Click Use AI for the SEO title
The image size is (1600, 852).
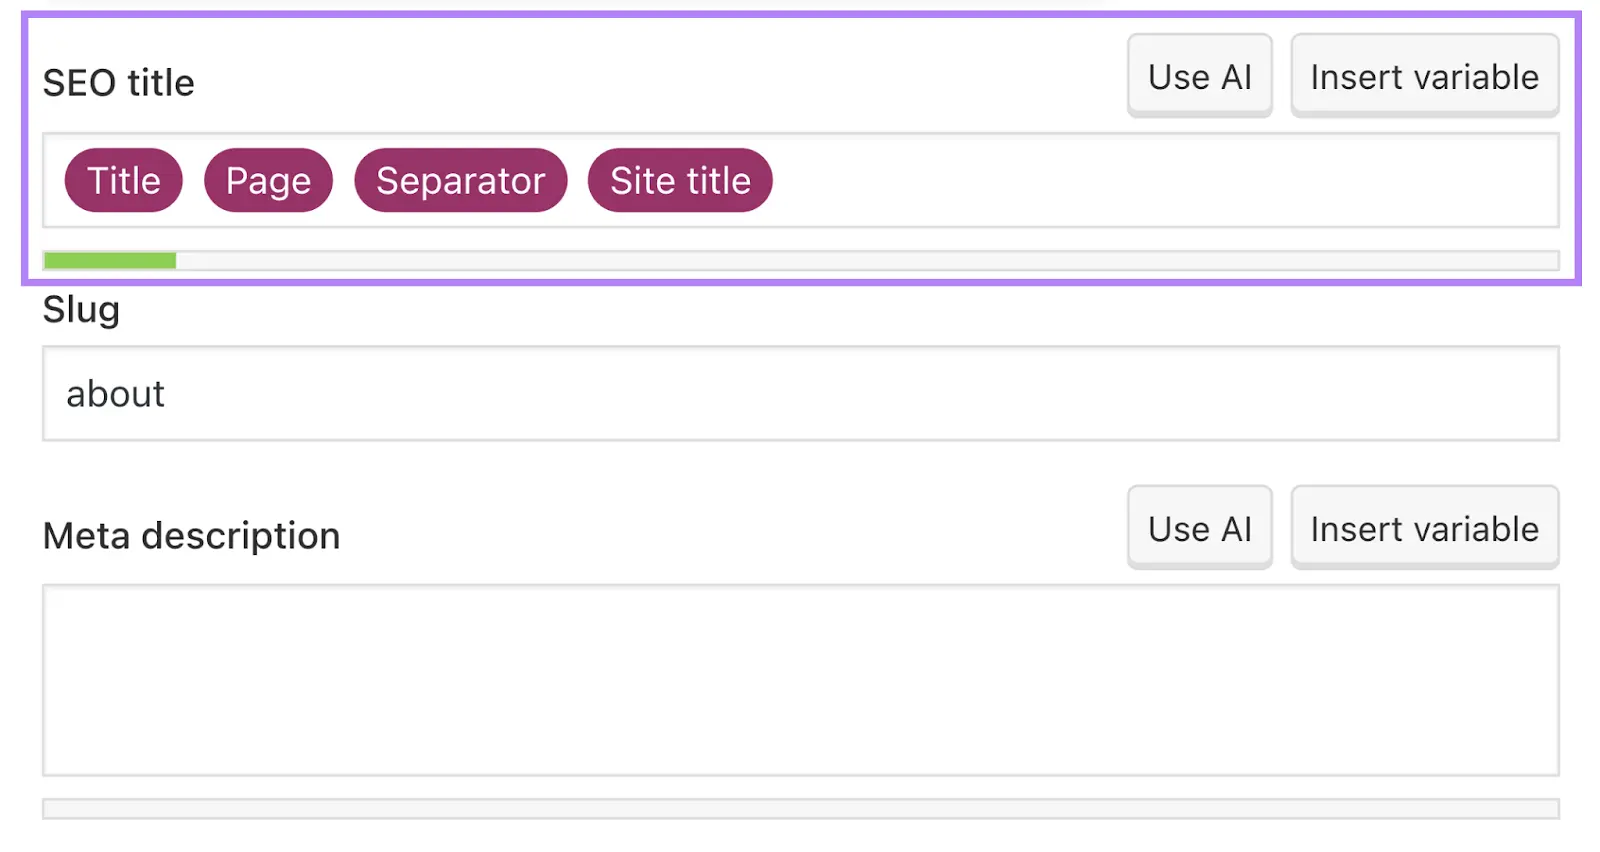1199,75
